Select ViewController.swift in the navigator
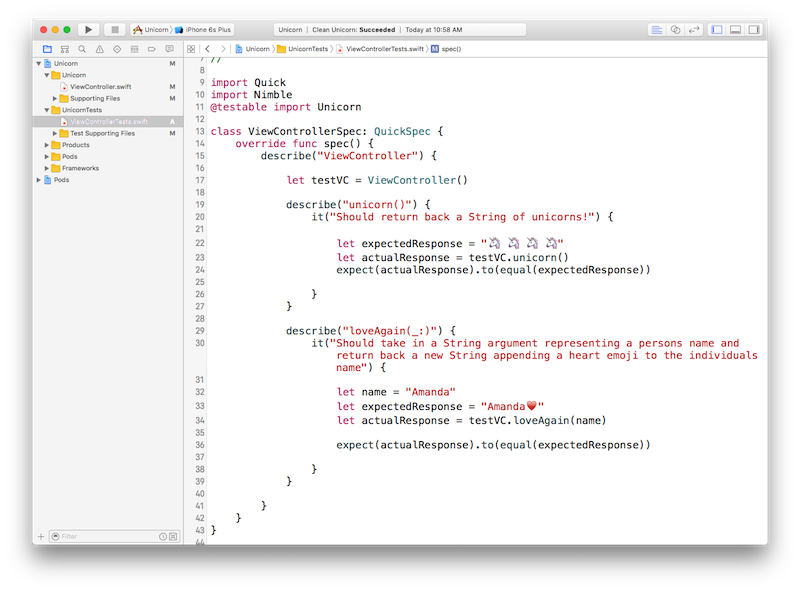The height and width of the screenshot is (591, 800). [x=101, y=87]
